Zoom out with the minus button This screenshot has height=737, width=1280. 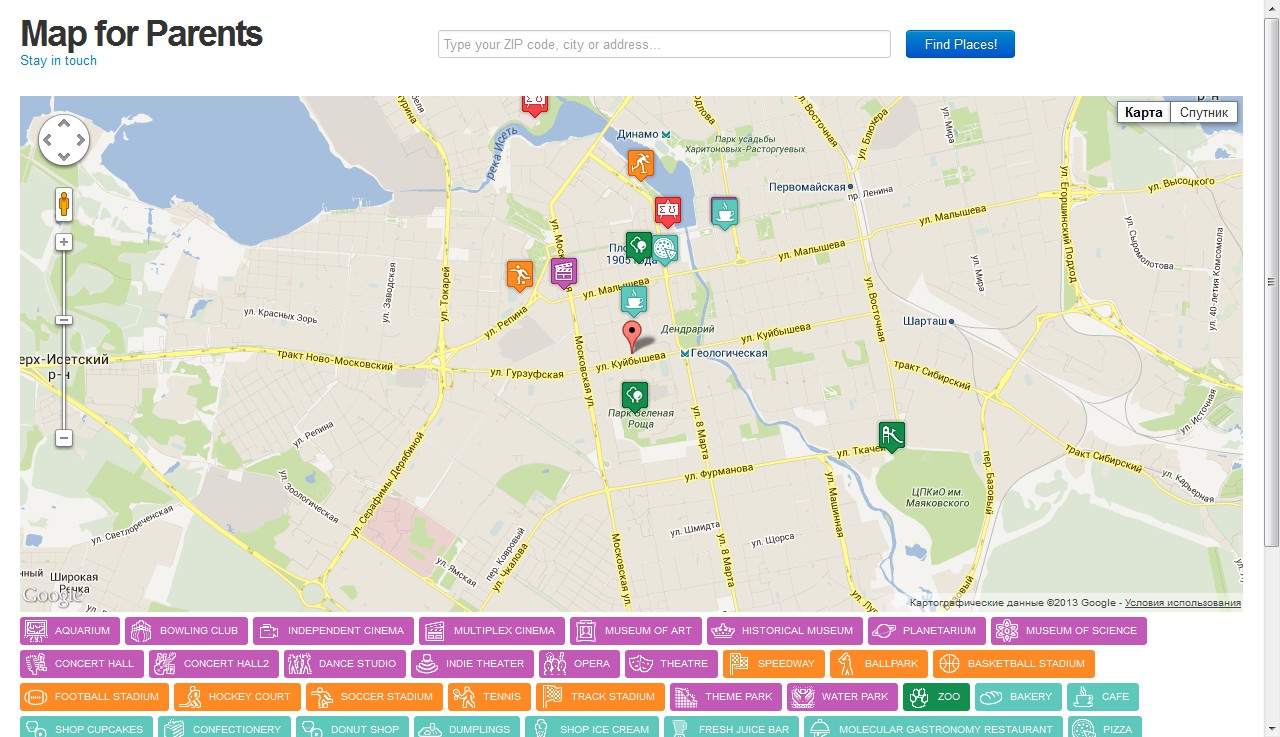coord(64,438)
